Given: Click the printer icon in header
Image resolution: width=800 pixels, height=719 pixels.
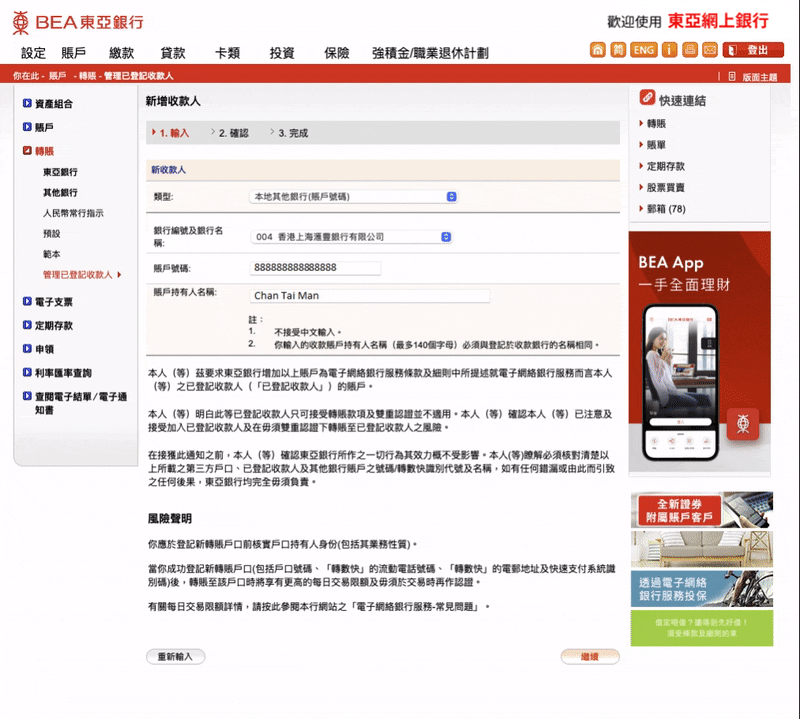Looking at the screenshot, I should 690,49.
